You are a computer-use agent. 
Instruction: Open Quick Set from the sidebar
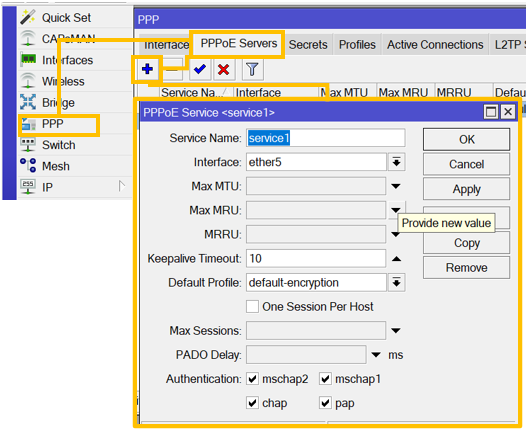pyautogui.click(x=66, y=18)
